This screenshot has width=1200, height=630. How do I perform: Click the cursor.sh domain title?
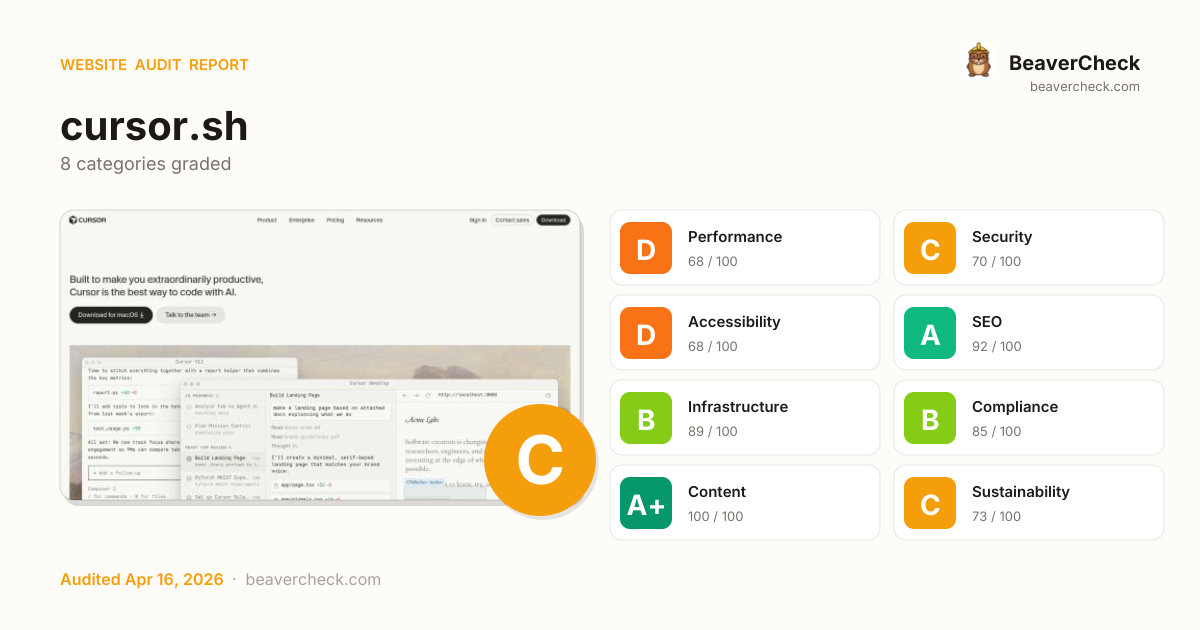pos(154,127)
